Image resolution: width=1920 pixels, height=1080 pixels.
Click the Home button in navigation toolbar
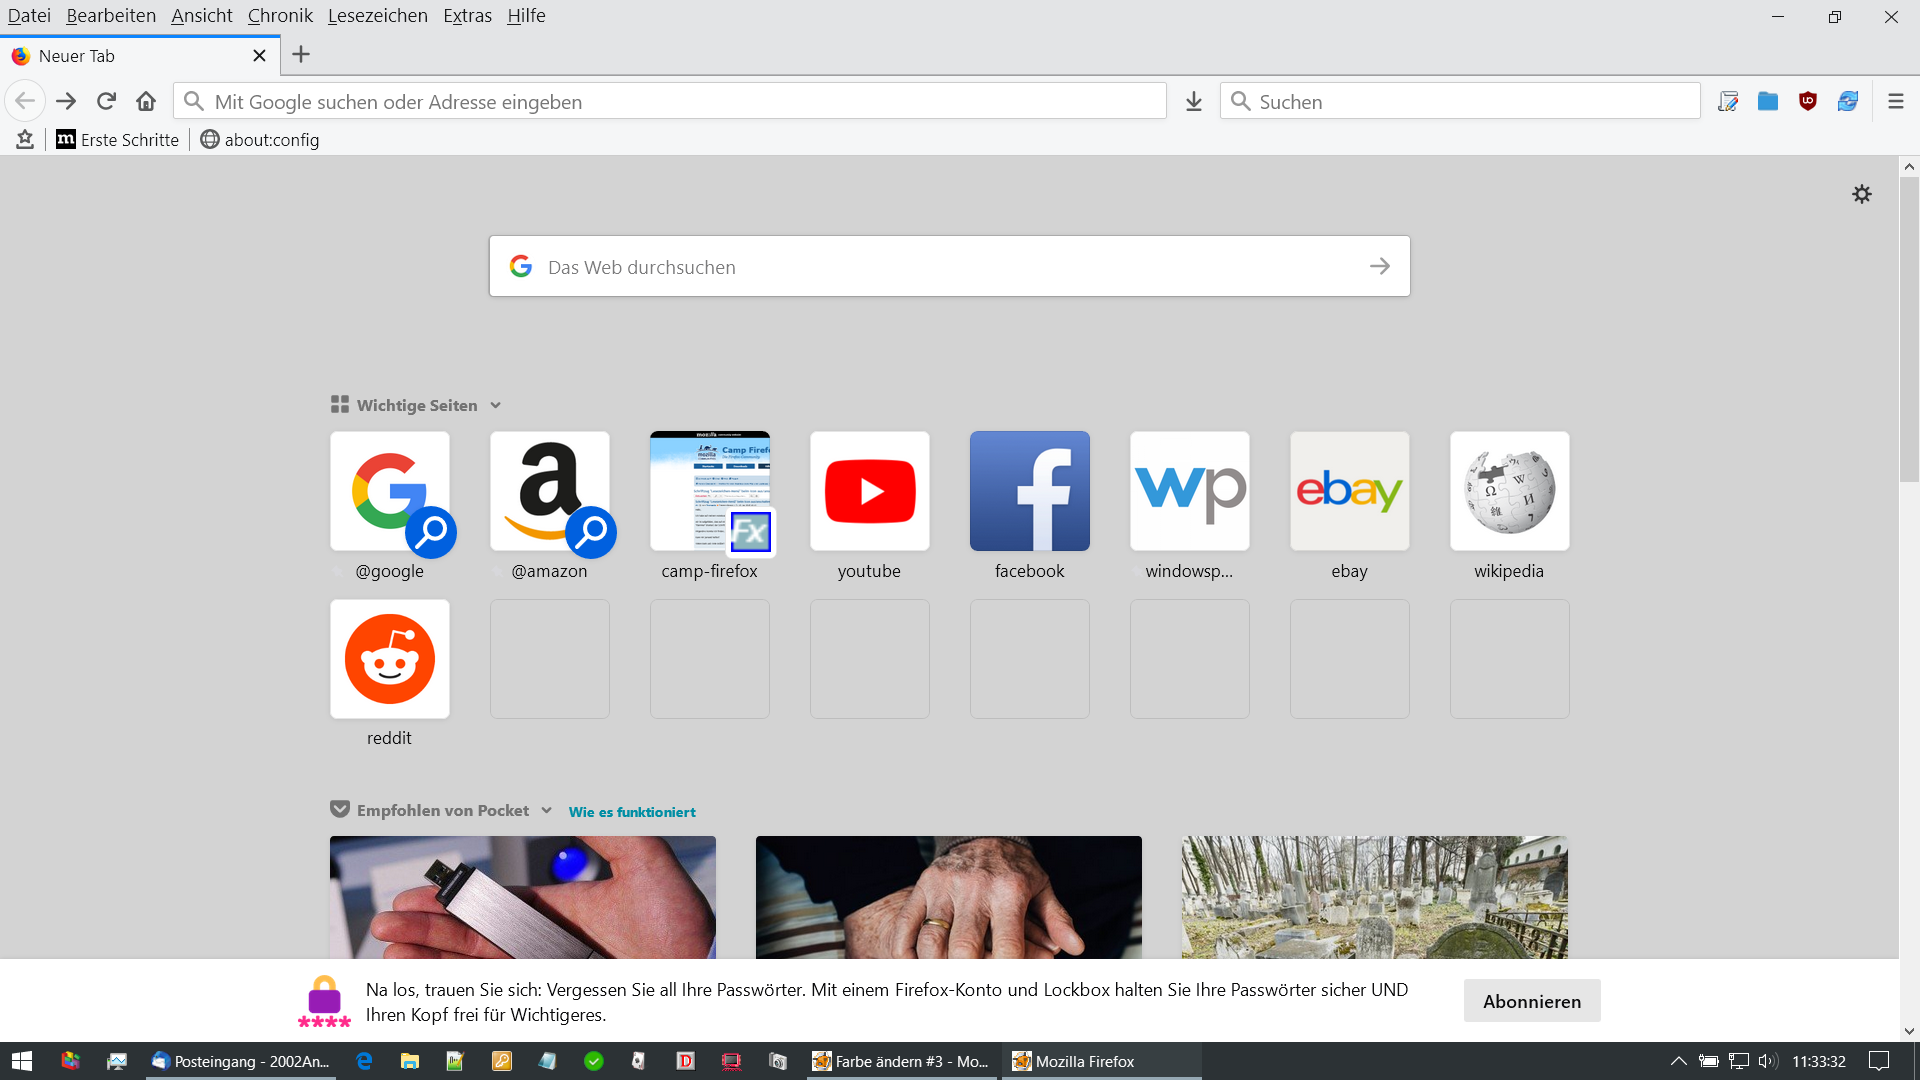[146, 101]
